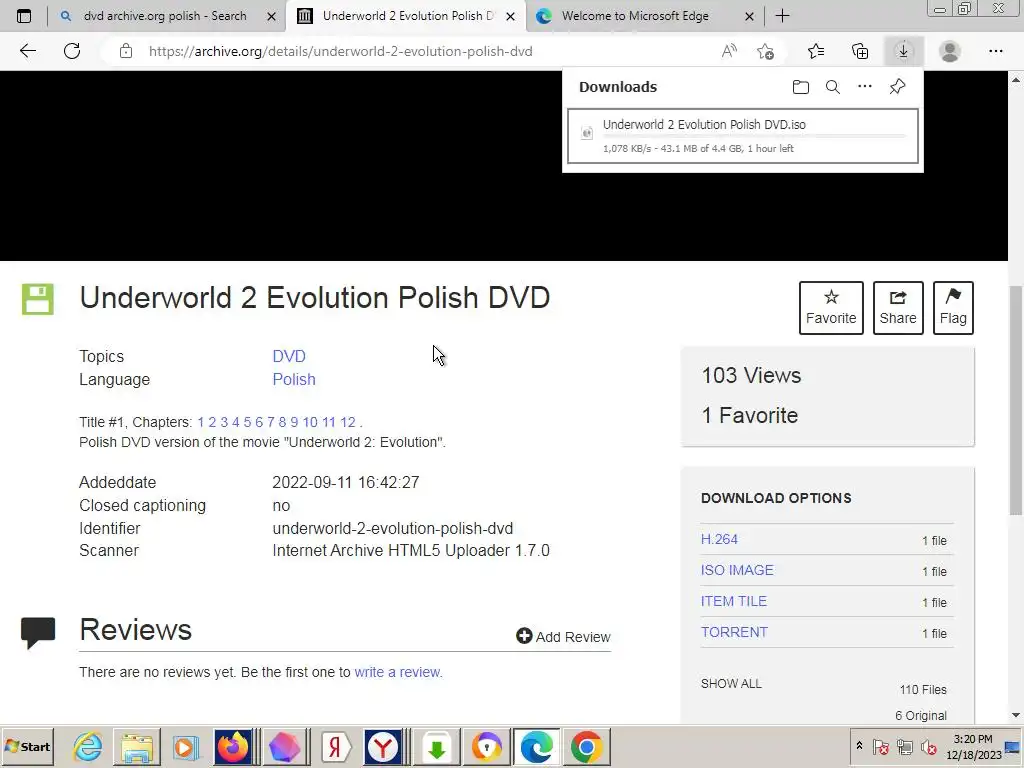The width and height of the screenshot is (1024, 768).
Task: Click the ISO file icon in downloads
Action: pyautogui.click(x=587, y=133)
